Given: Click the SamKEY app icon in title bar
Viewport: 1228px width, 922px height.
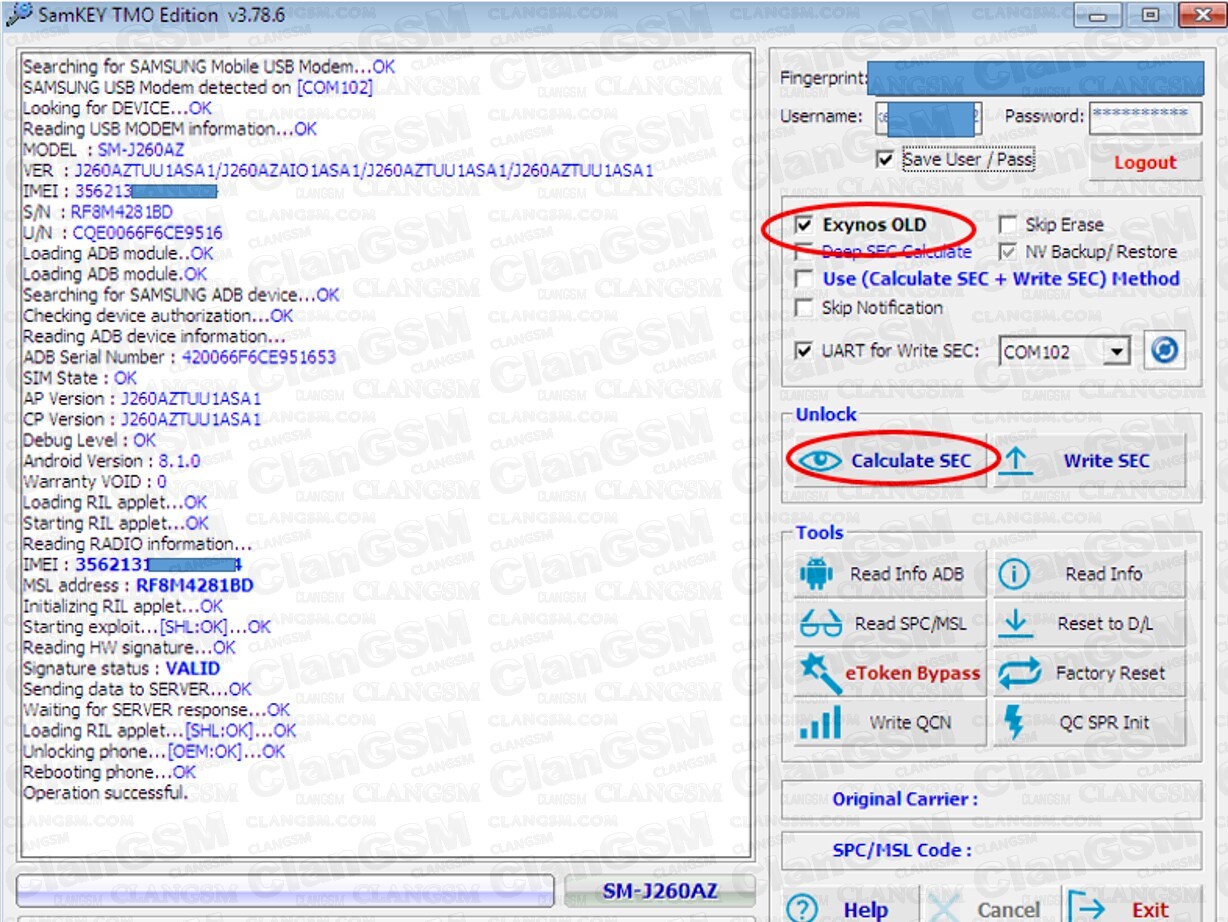Looking at the screenshot, I should point(18,15).
